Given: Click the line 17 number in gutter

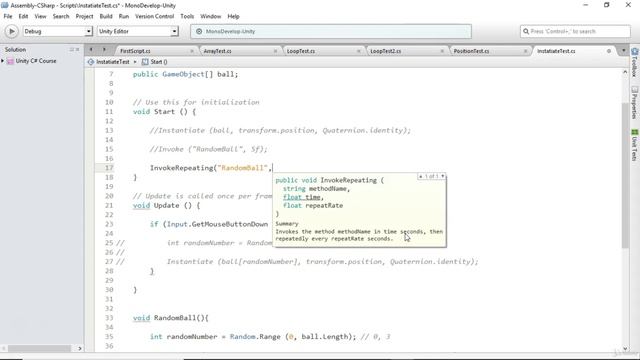Looking at the screenshot, I should pyautogui.click(x=109, y=168).
